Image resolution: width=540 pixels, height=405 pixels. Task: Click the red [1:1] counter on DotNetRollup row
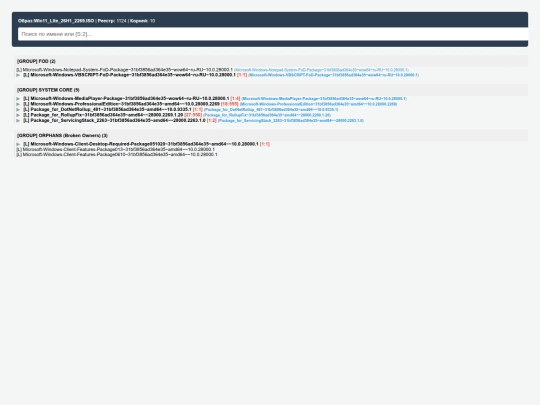pos(198,110)
